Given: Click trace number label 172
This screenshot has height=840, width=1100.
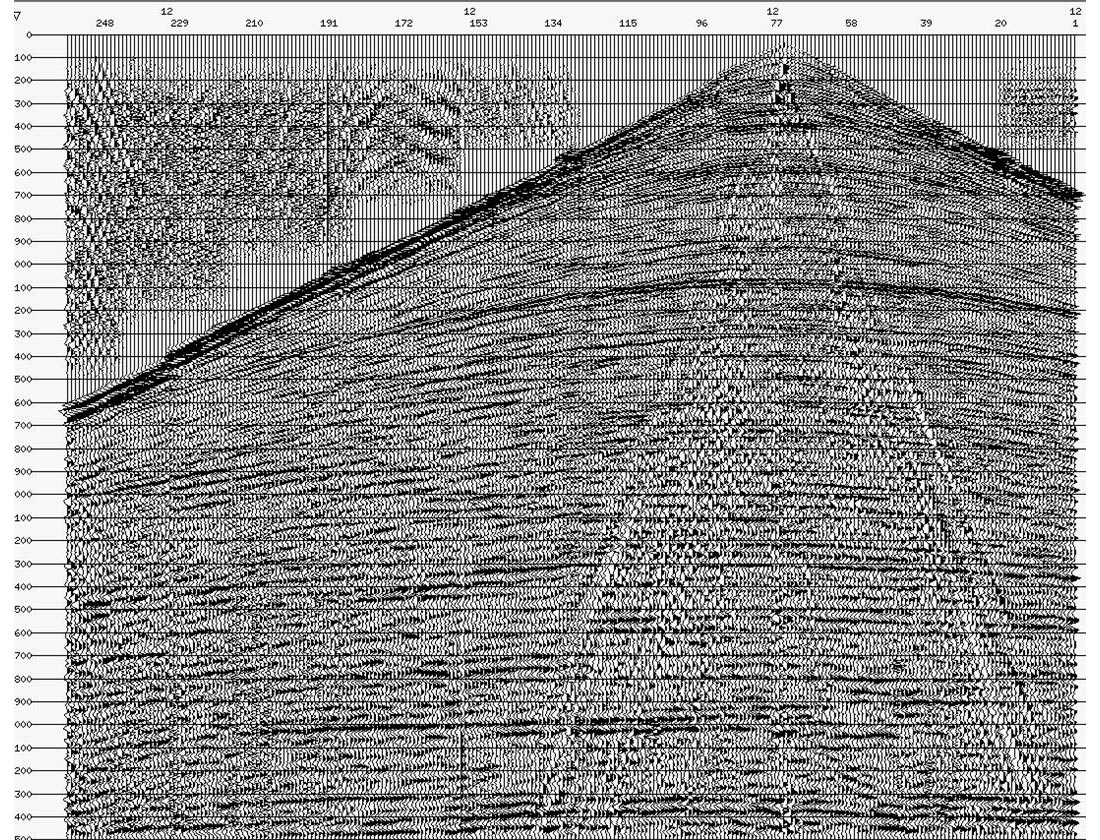Looking at the screenshot, I should [x=403, y=23].
